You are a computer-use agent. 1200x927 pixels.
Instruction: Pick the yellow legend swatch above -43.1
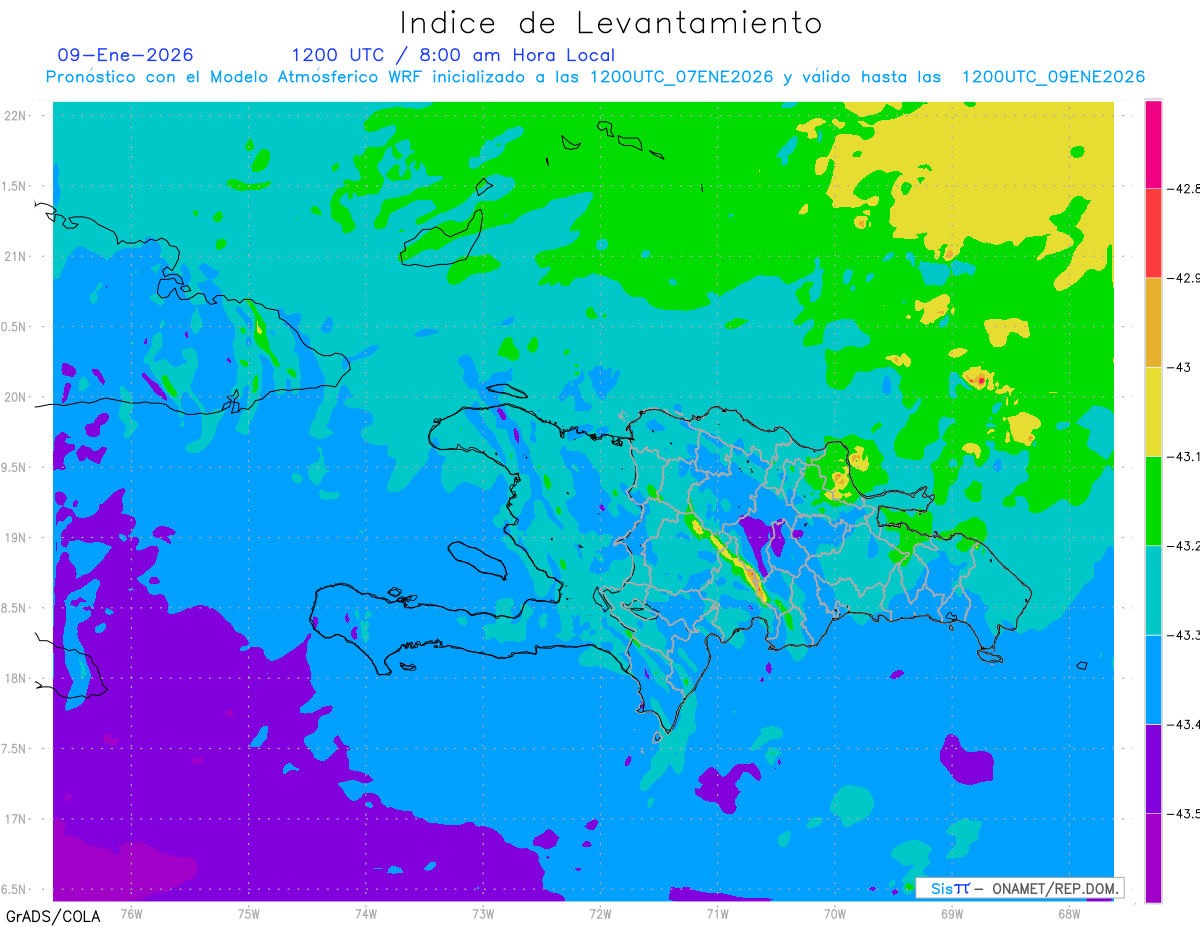coord(1153,411)
